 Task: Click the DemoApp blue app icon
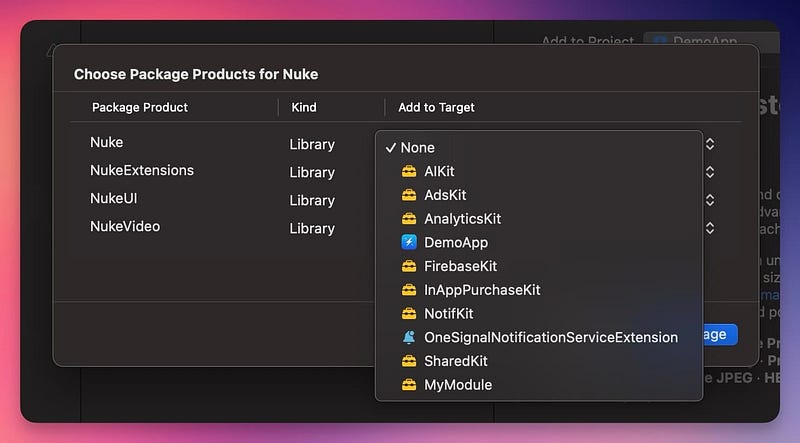pyautogui.click(x=409, y=242)
